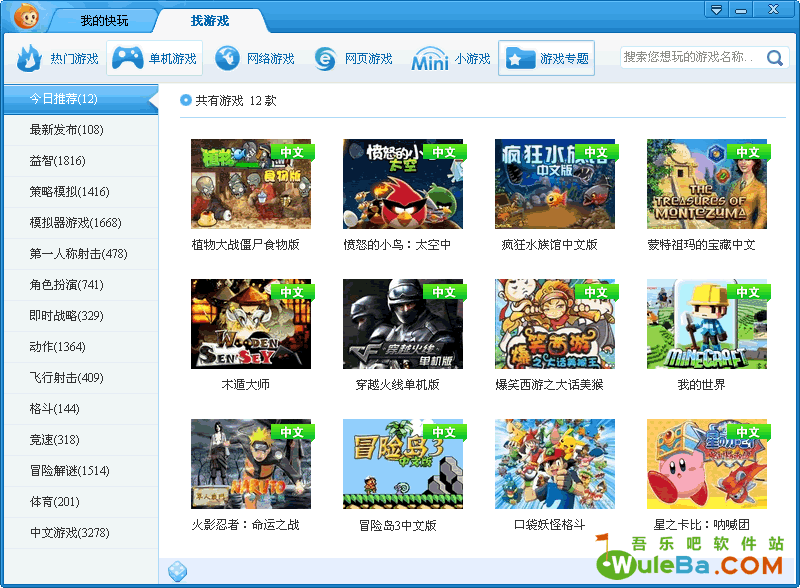Select 格斗(144) category
The height and width of the screenshot is (588, 800).
[x=81, y=409]
